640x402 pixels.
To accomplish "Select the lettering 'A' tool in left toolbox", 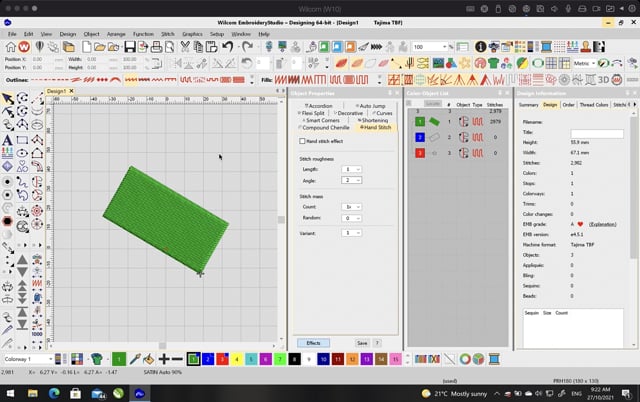I will (x=8, y=140).
